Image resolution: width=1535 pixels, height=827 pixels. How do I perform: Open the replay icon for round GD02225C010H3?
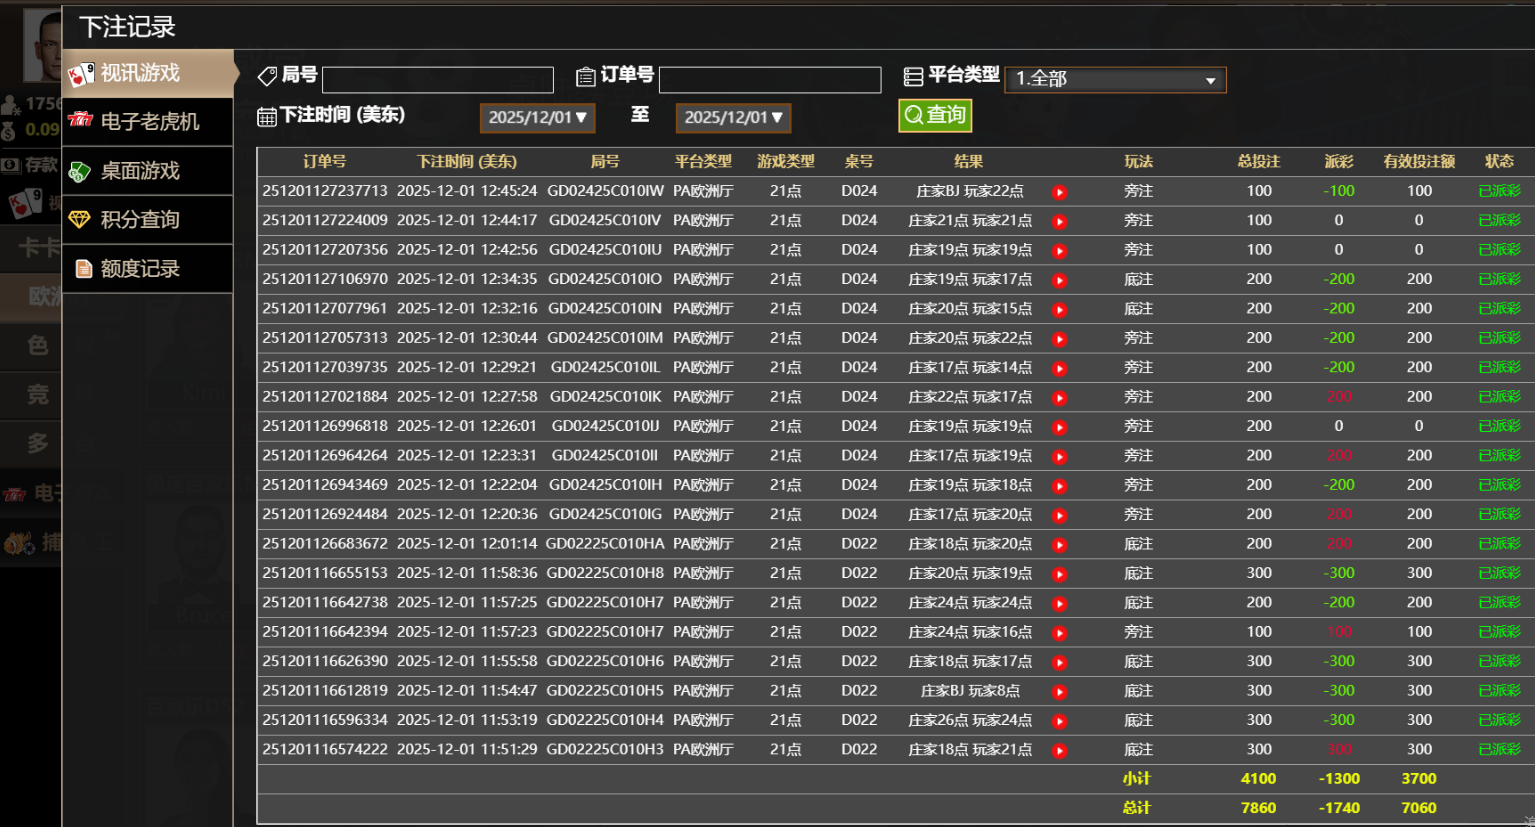point(1059,750)
